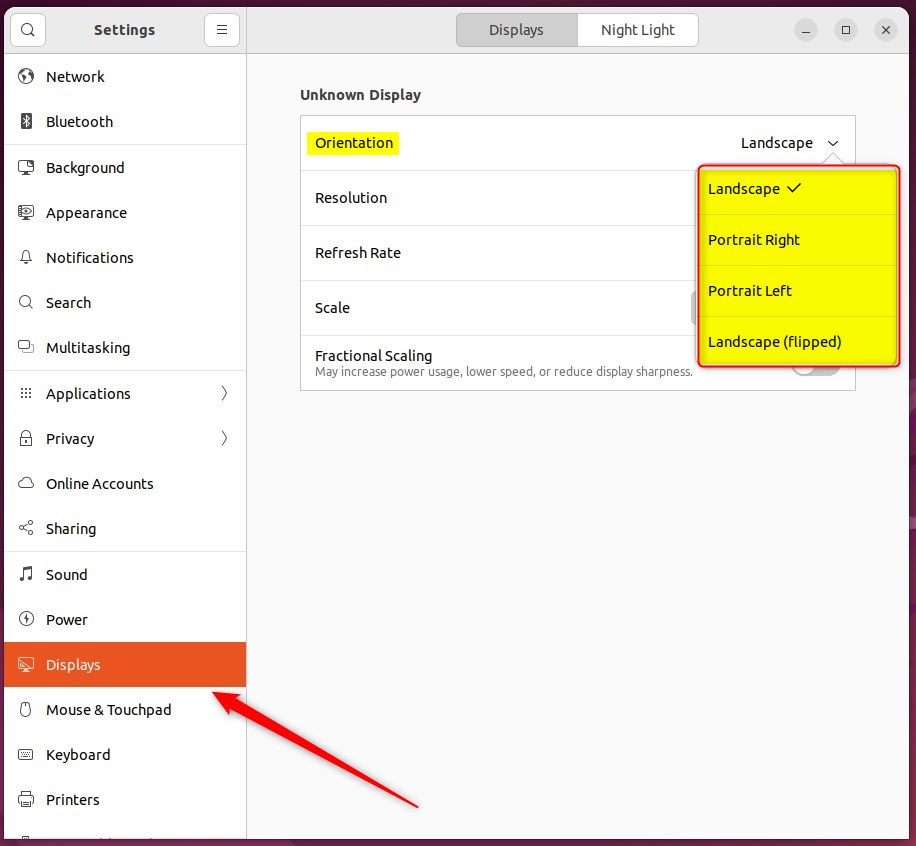Open Keyboard settings
The image size is (916, 846).
click(125, 754)
